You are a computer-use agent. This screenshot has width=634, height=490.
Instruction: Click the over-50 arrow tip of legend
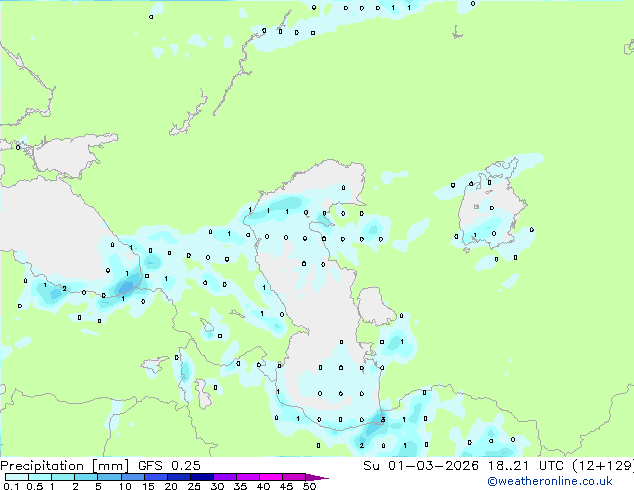click(317, 477)
